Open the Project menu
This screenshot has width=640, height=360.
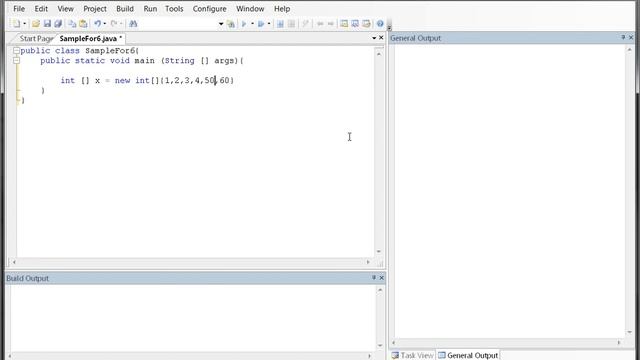click(x=95, y=9)
